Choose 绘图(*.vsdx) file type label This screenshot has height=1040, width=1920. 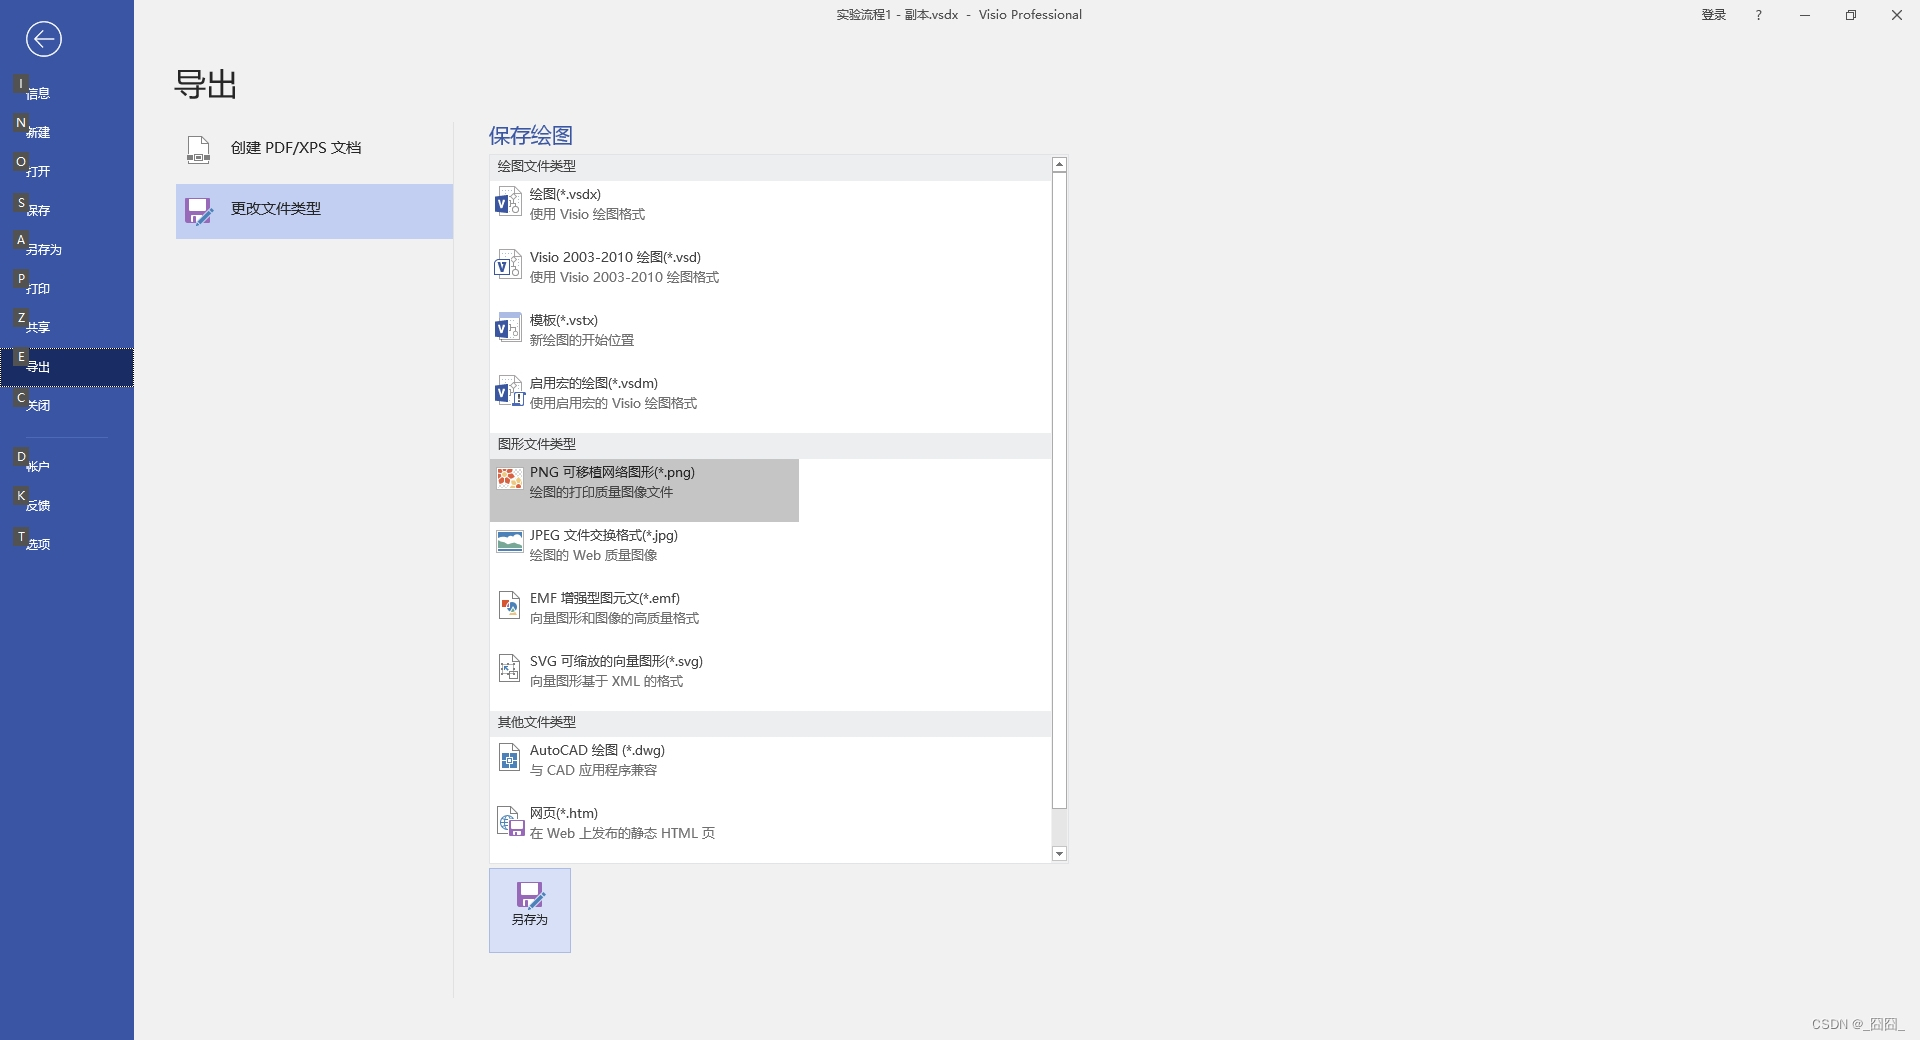tap(565, 194)
